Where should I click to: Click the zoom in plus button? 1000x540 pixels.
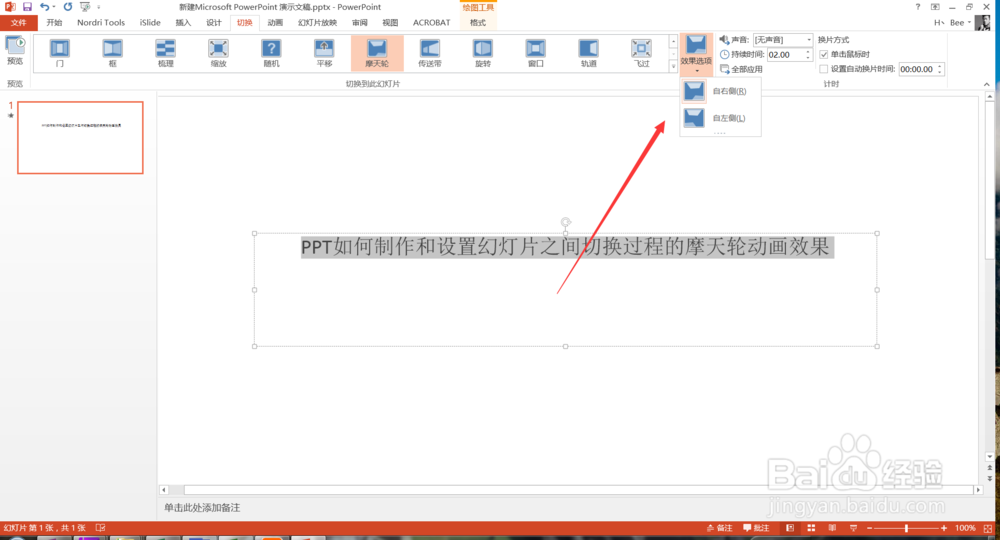(x=944, y=528)
